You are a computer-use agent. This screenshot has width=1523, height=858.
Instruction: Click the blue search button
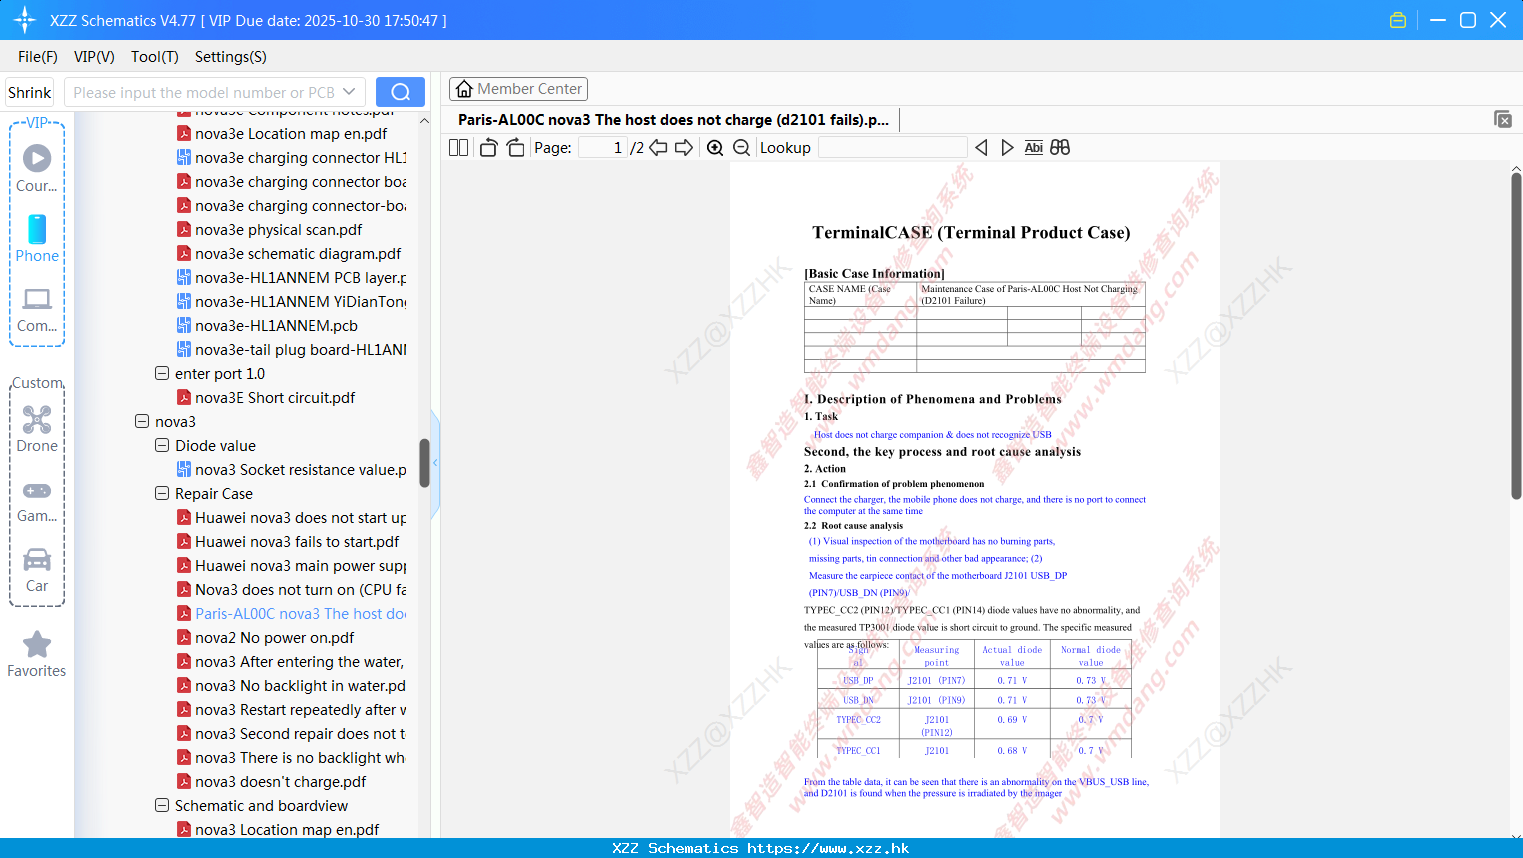click(400, 92)
